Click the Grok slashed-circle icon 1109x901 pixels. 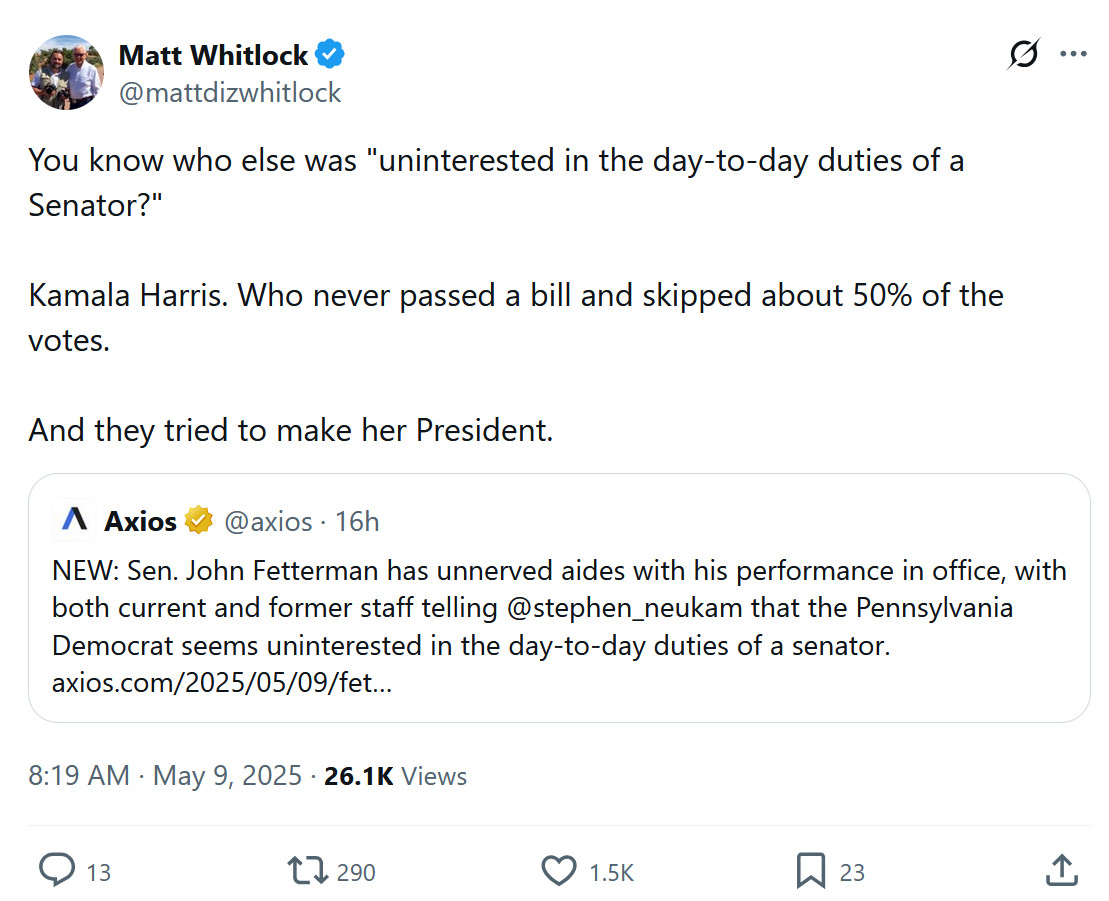click(x=1022, y=55)
